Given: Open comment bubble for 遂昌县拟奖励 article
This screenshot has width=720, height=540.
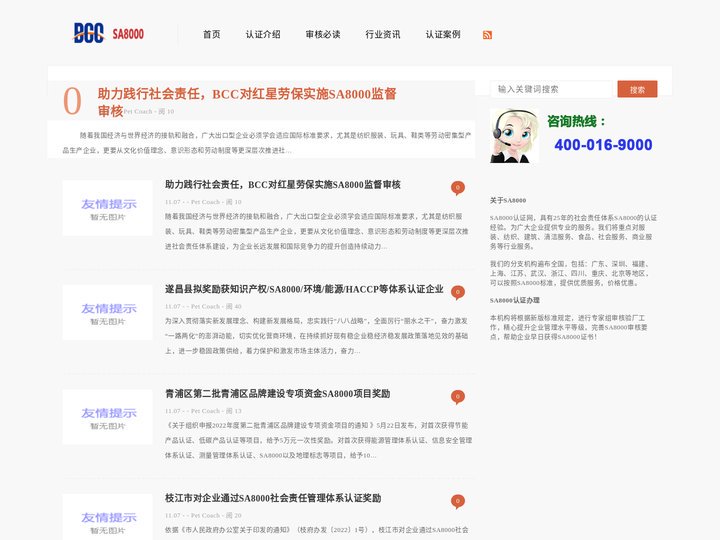Looking at the screenshot, I should [457, 292].
